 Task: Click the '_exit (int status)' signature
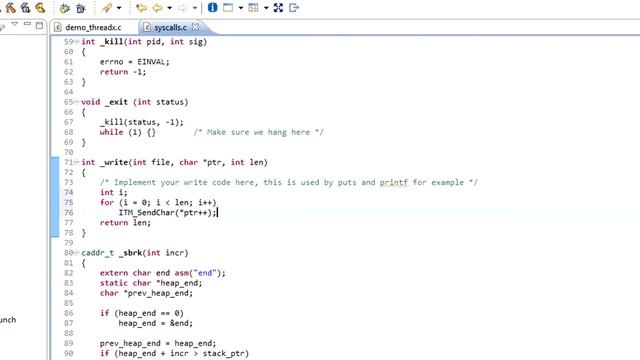(x=147, y=102)
